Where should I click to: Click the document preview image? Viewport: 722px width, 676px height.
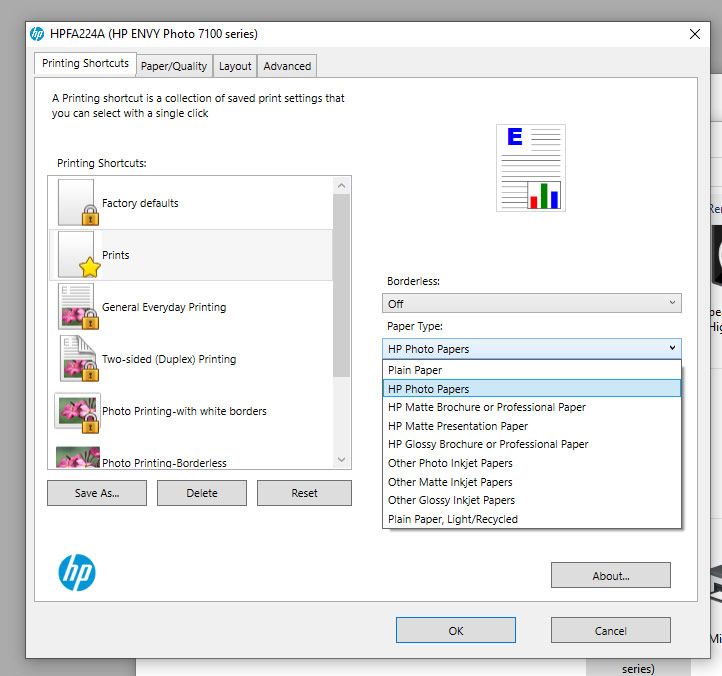click(530, 168)
